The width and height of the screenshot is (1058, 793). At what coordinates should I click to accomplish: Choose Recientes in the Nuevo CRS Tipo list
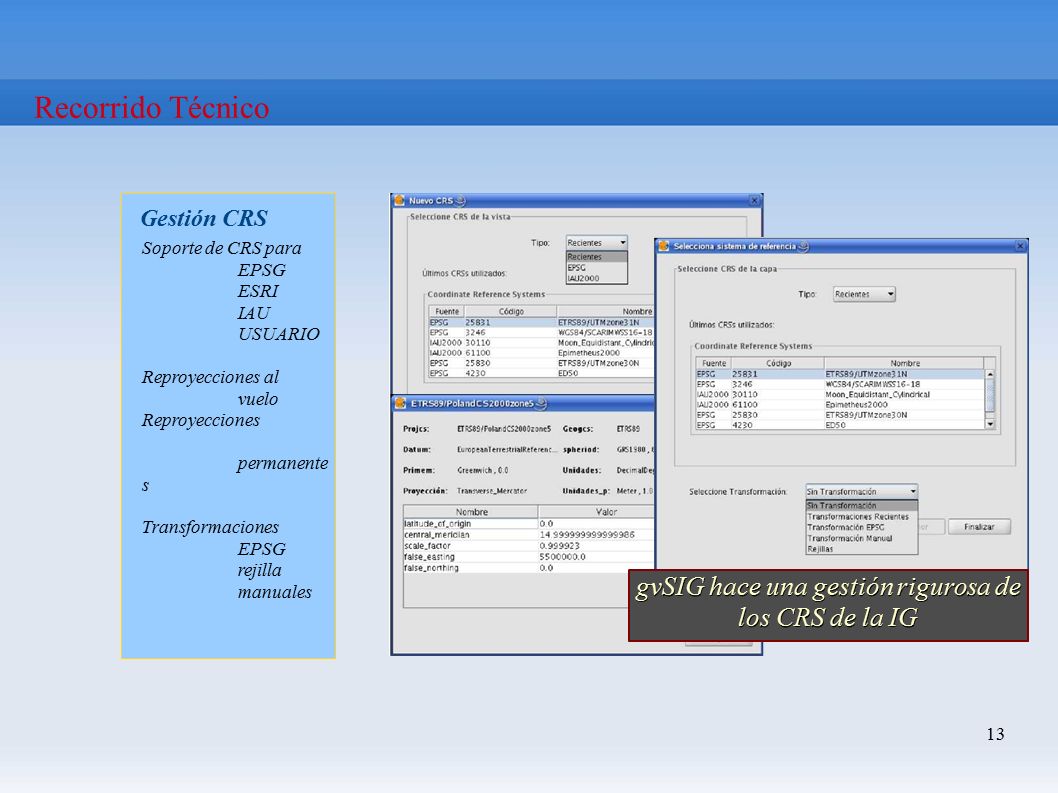(x=596, y=256)
